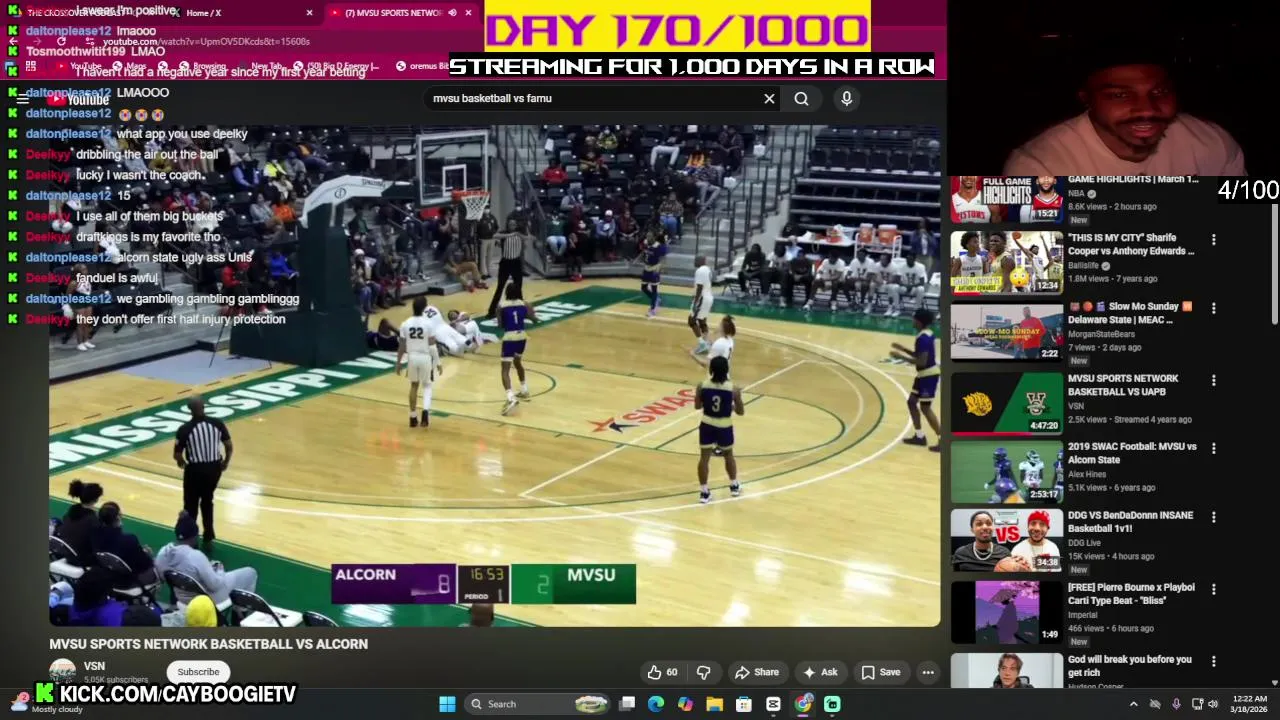
Task: Open the New Tab bookmark
Action: 260,67
